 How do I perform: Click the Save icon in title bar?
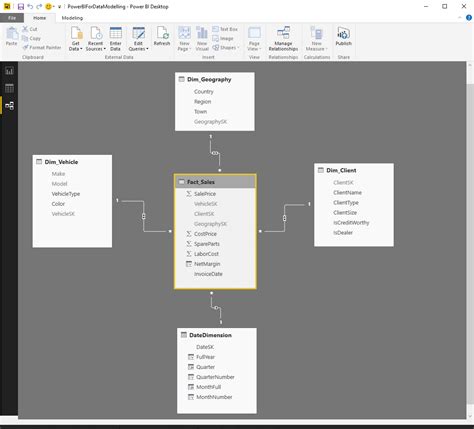click(21, 7)
